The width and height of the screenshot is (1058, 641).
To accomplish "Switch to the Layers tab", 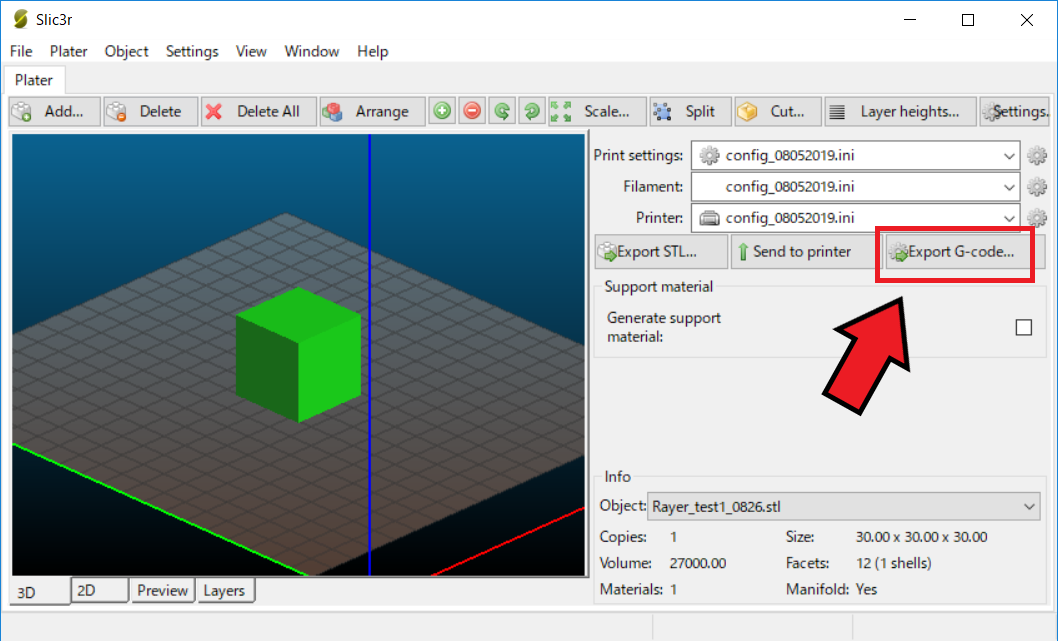I will 225,590.
